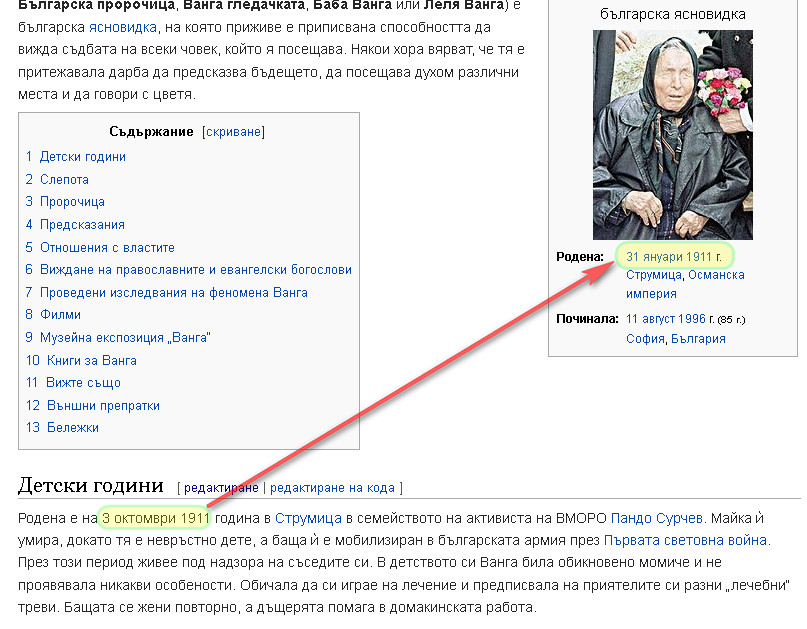The image size is (807, 629).
Task: Open the Детски години TOC entry
Action: 79,156
